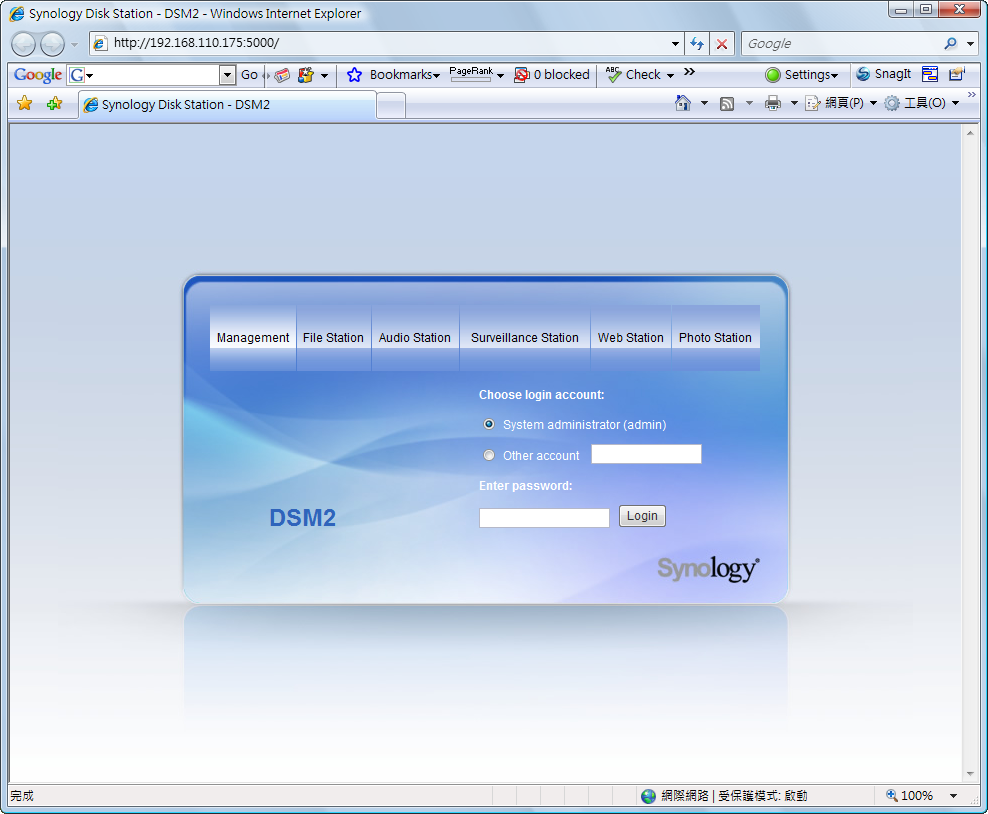Click the Google toolbar Go button

point(249,75)
